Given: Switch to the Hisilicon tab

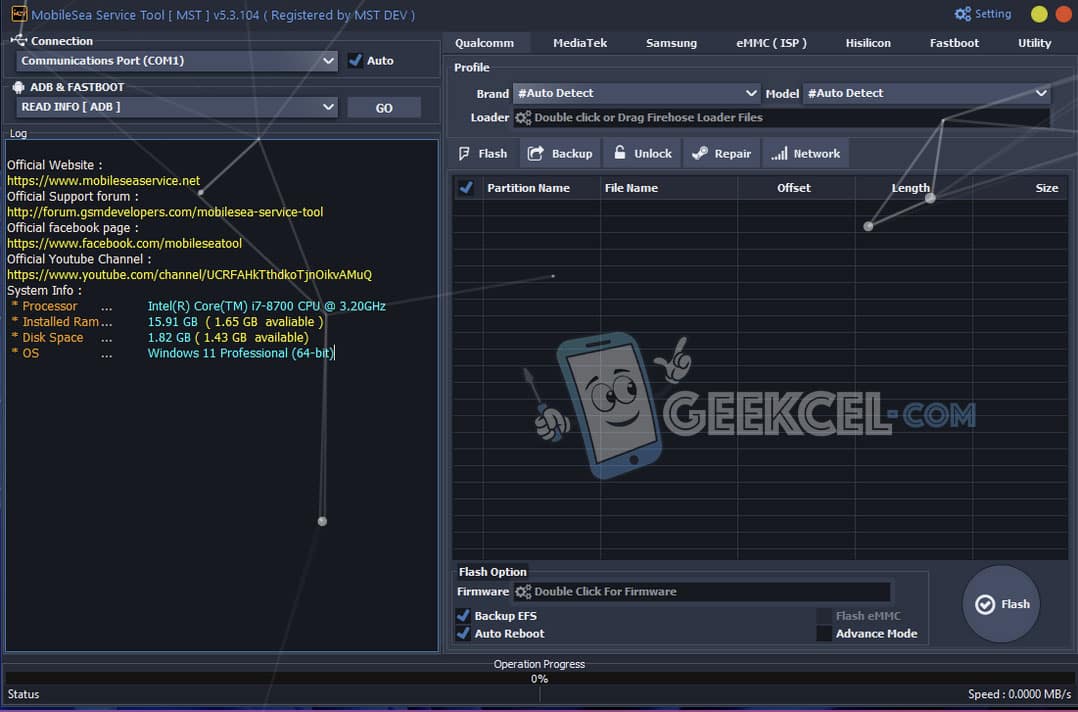Looking at the screenshot, I should coord(868,43).
